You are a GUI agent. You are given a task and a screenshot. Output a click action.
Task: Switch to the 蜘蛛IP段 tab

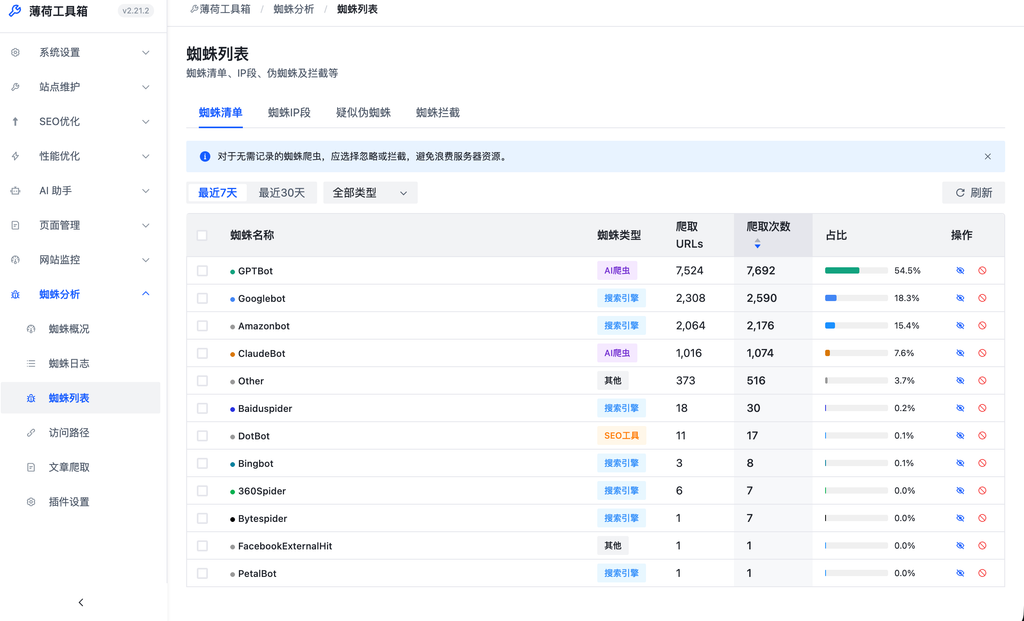coord(289,112)
